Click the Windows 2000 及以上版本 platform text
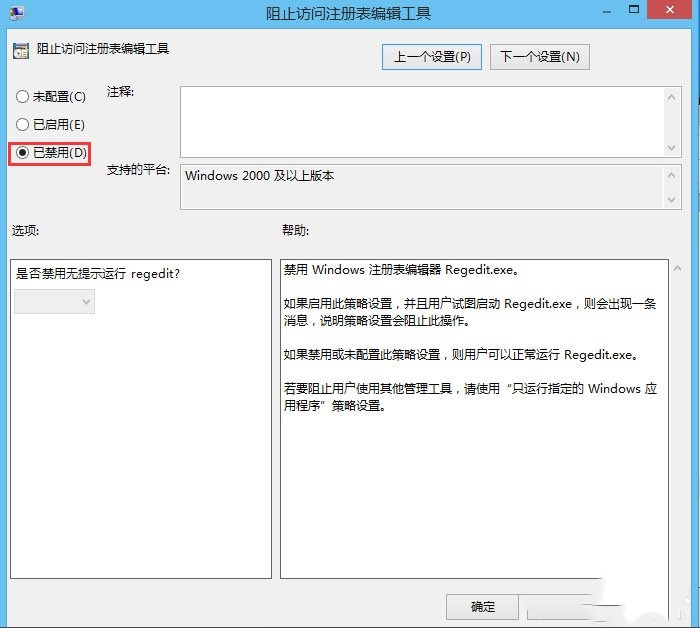 260,176
